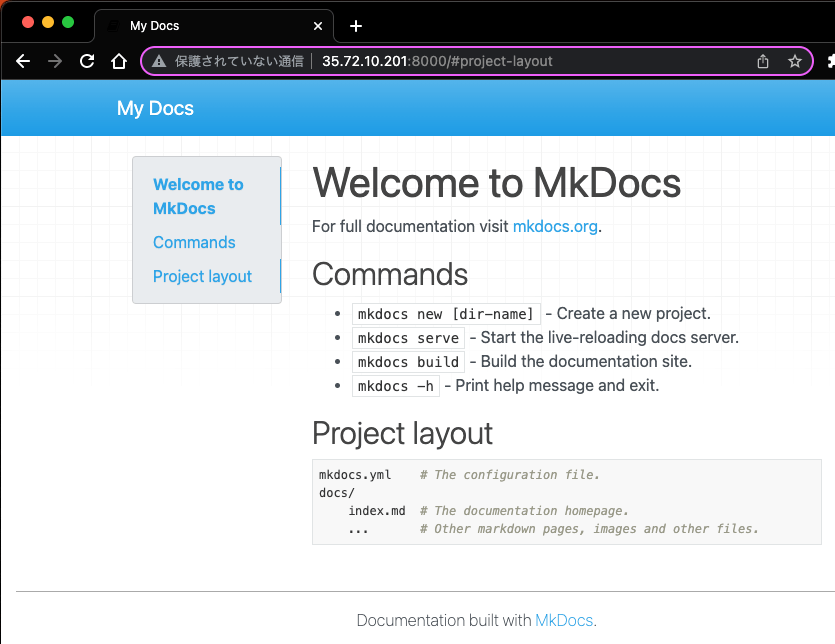This screenshot has width=835, height=644.
Task: Click the 'mkdocs build' code snippet
Action: (x=408, y=362)
